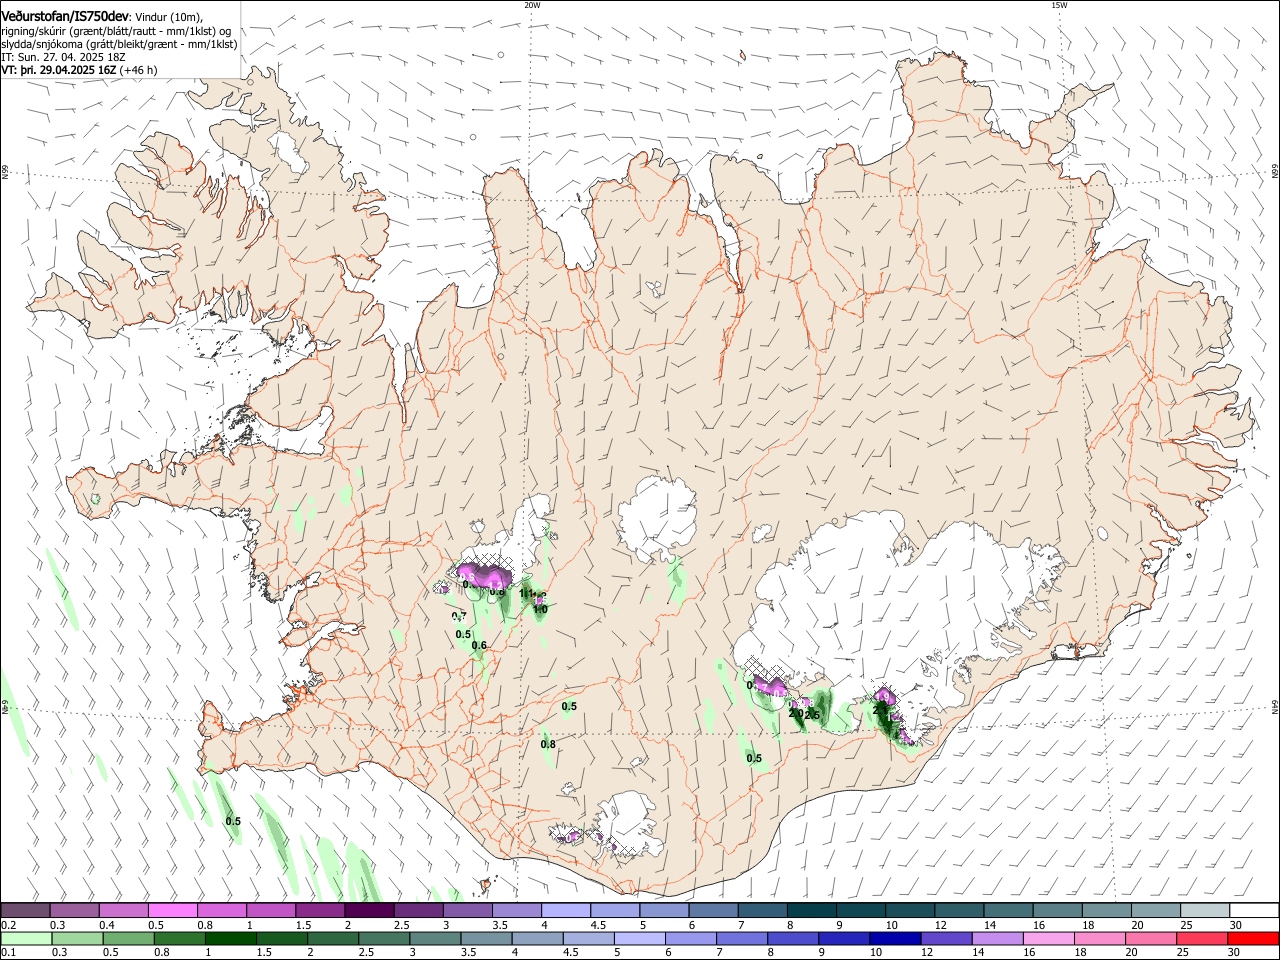The width and height of the screenshot is (1280, 960).
Task: Pick the darkest purple snow swatch at 2–2.5
Action: [x=369, y=911]
